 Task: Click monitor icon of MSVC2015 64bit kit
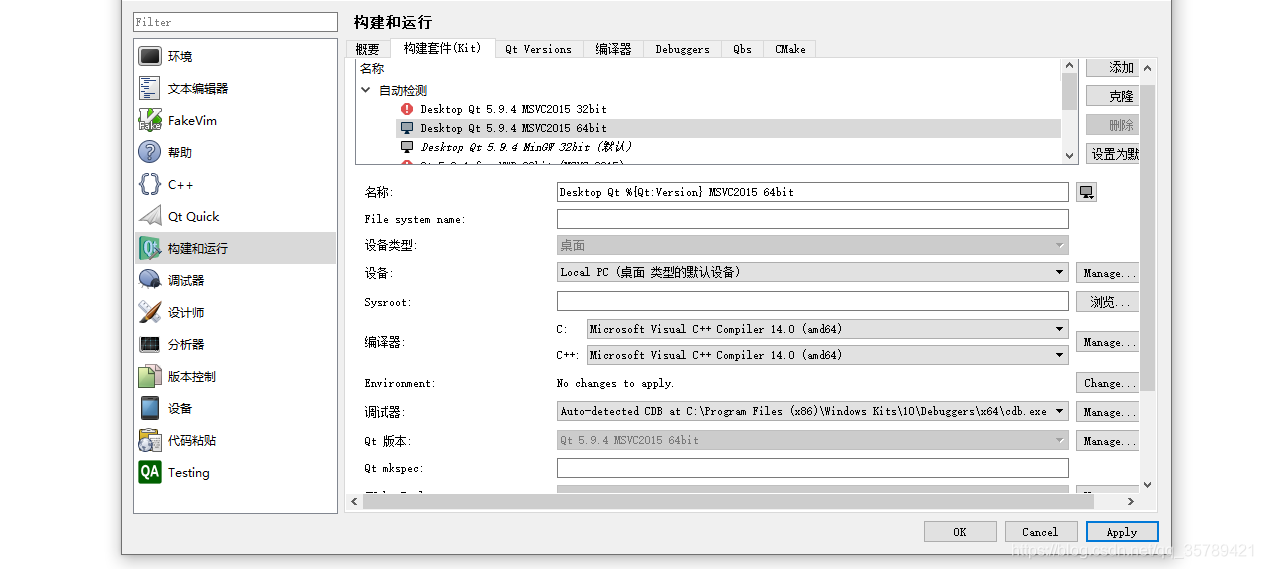[407, 128]
